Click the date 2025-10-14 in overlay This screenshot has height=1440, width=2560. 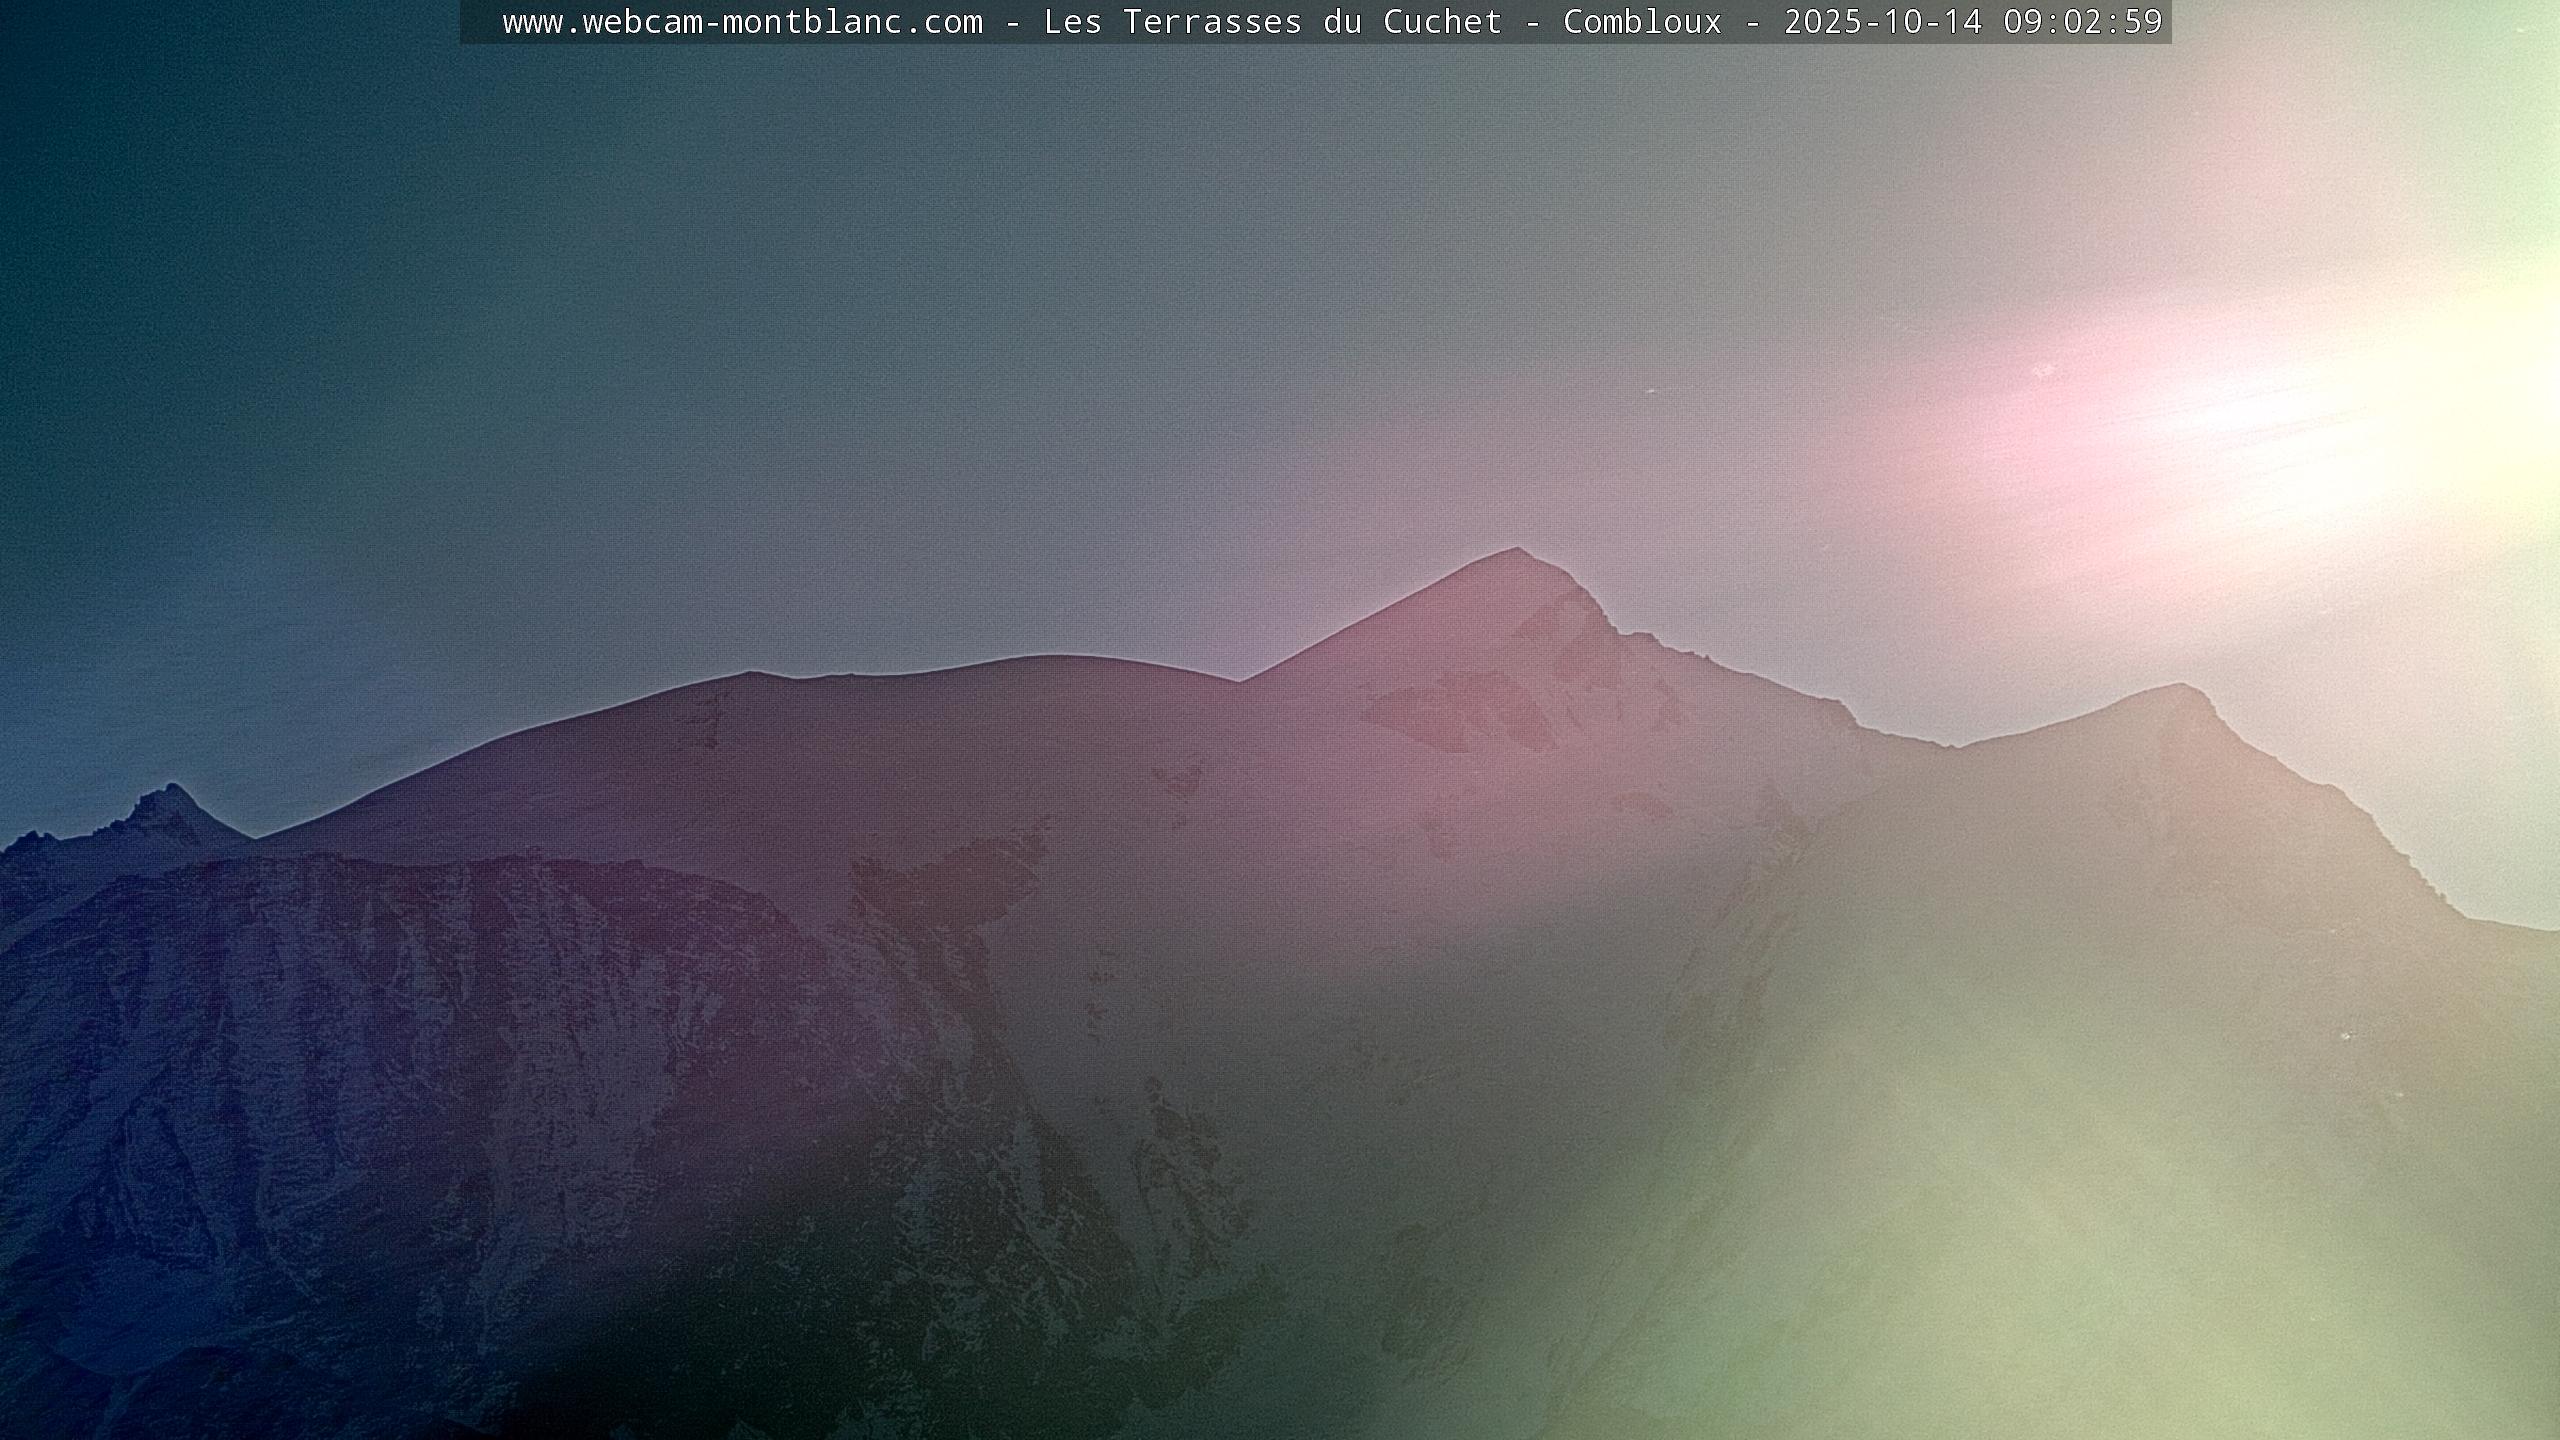pos(1882,22)
